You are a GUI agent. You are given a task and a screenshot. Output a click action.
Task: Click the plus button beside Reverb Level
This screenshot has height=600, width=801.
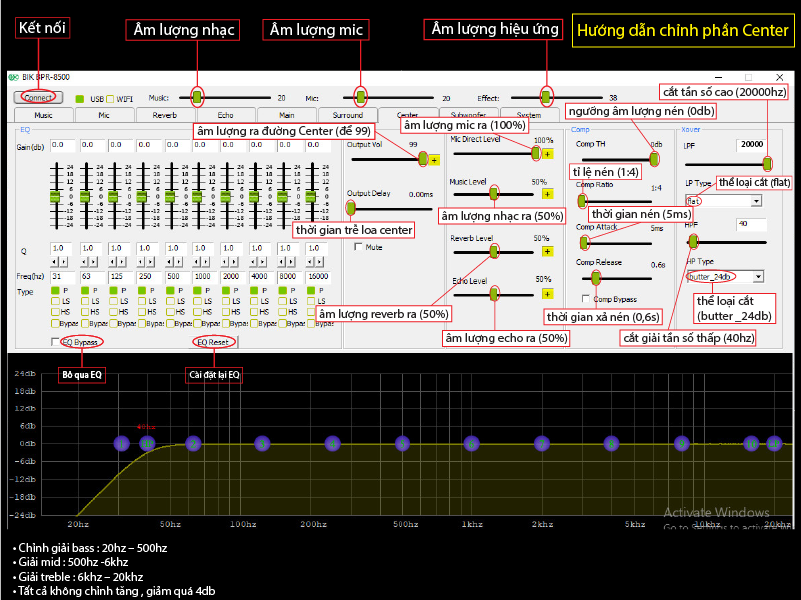547,251
